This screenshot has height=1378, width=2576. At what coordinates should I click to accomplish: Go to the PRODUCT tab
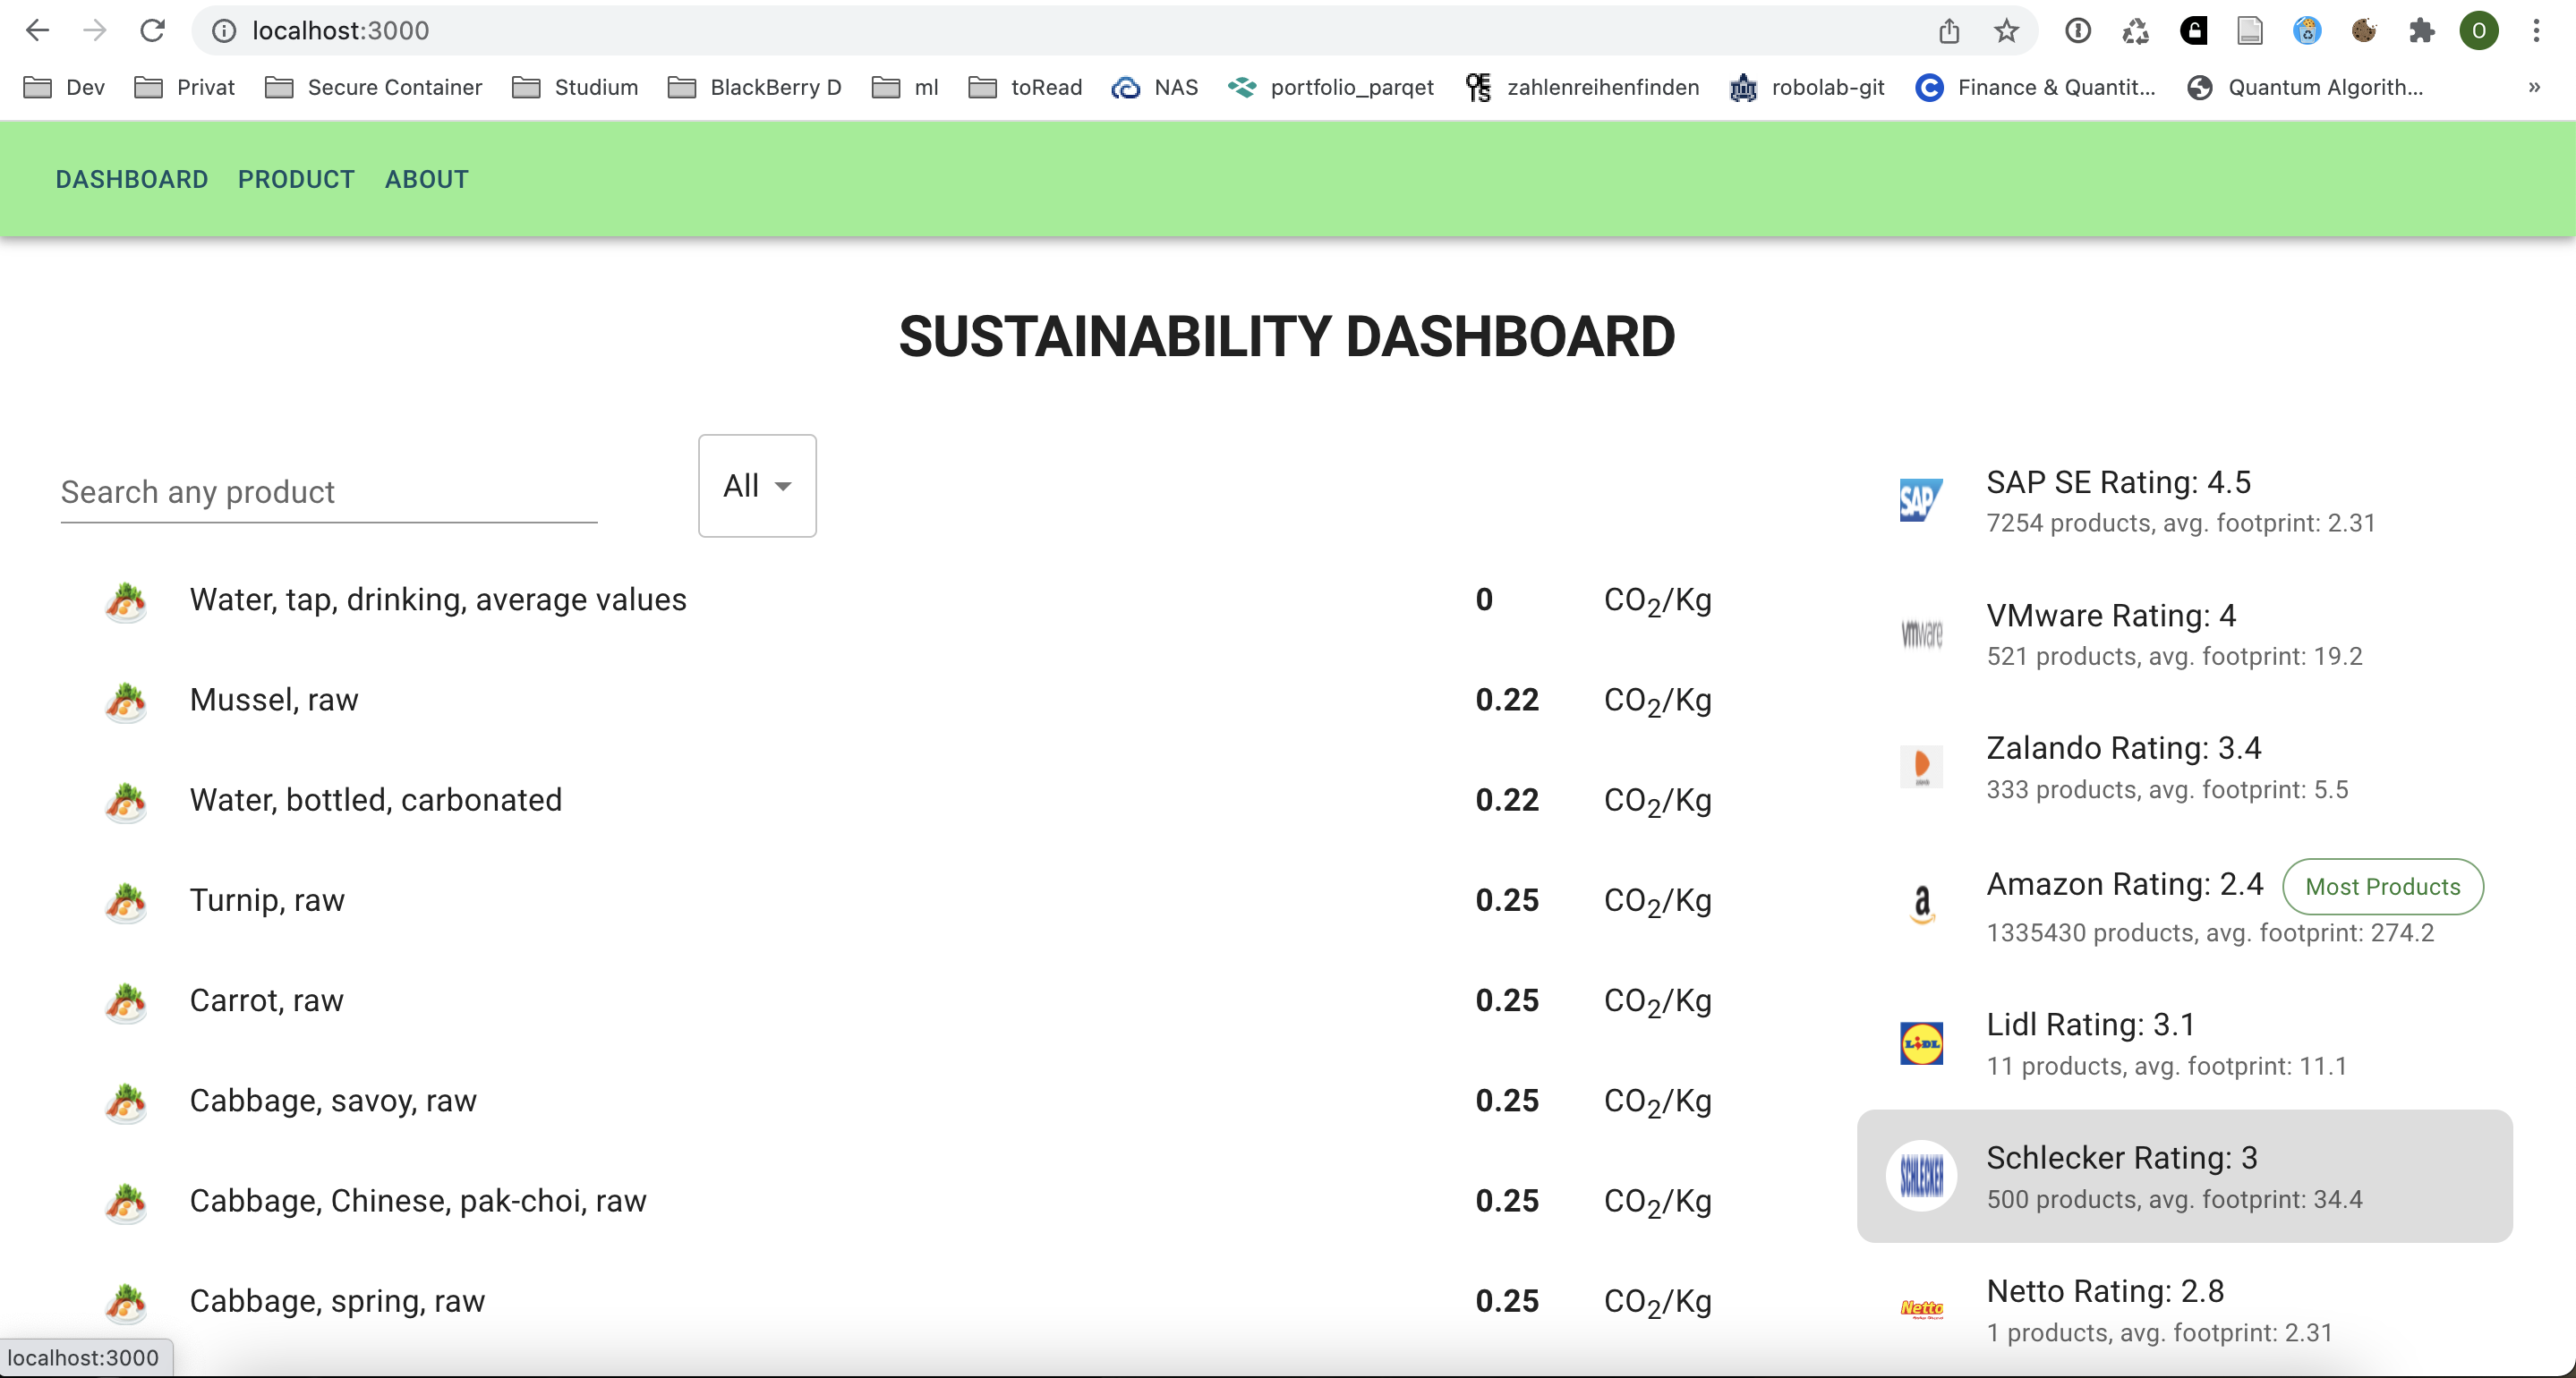295,179
